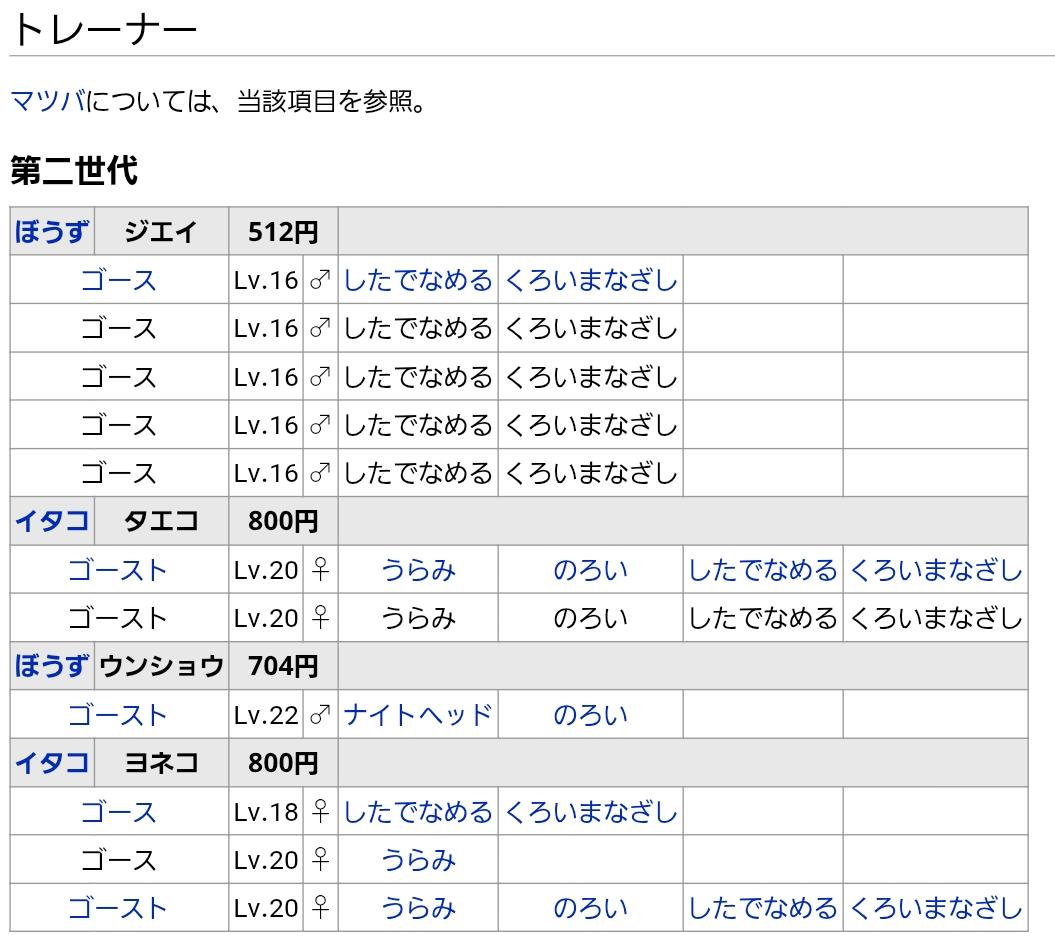
Task: Click blue のろい link in タエコ's first row
Action: tap(590, 570)
